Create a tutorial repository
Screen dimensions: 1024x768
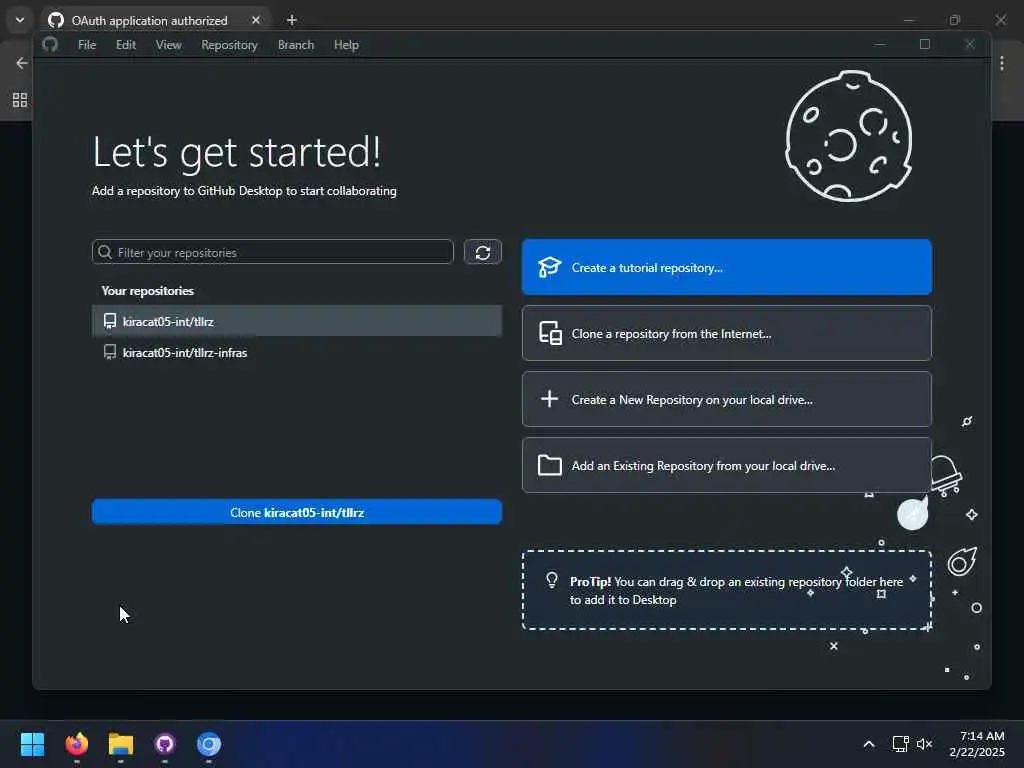(x=727, y=268)
